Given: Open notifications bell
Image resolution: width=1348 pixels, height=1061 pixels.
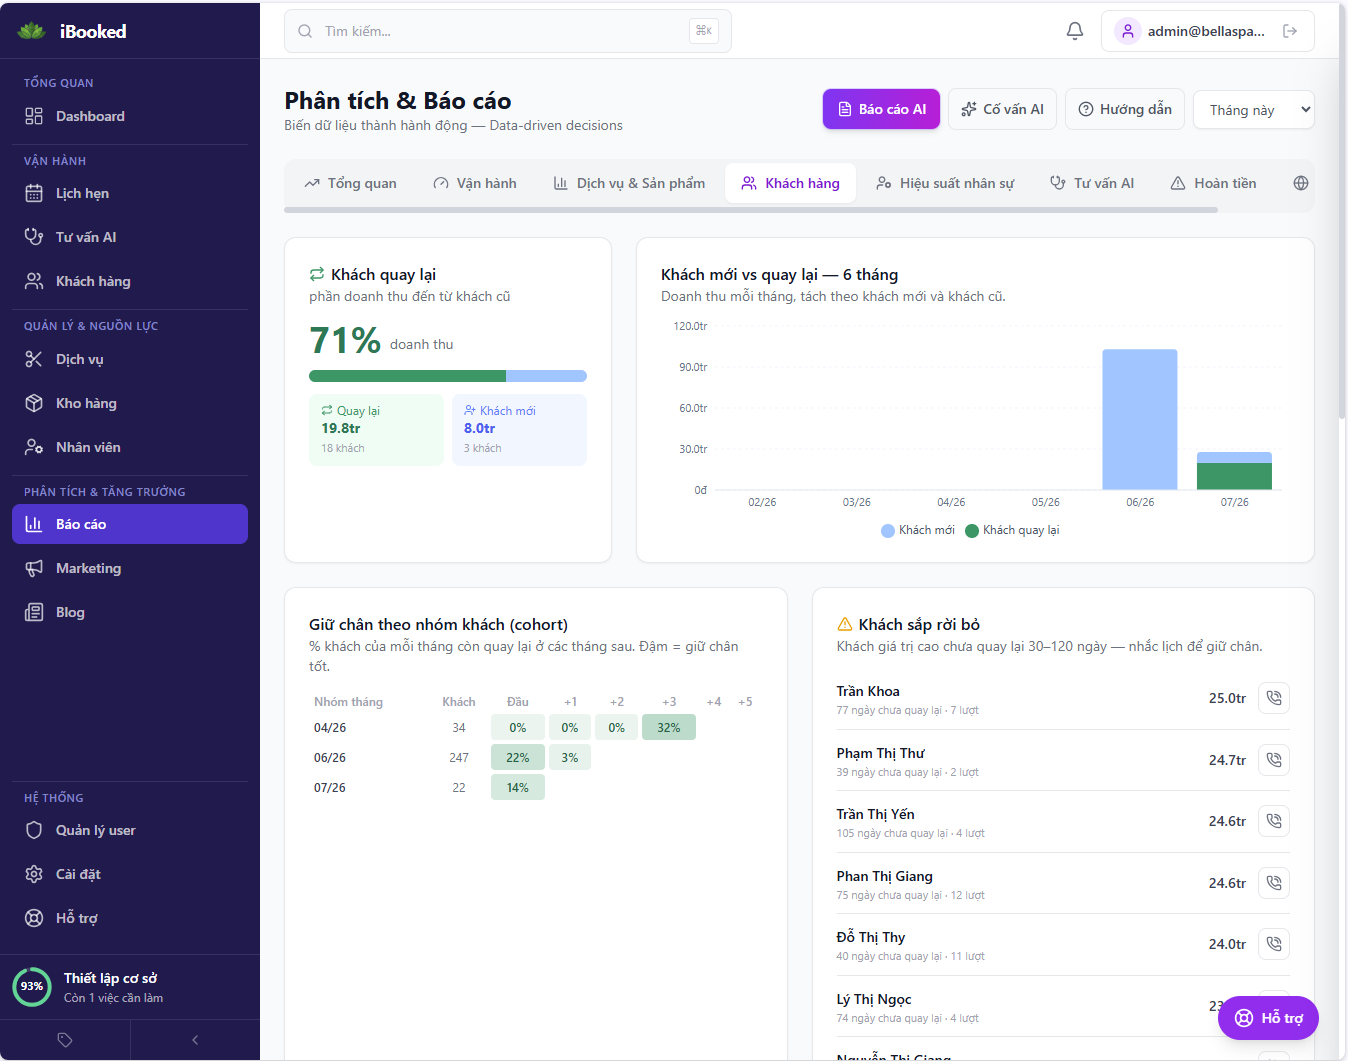Looking at the screenshot, I should coord(1075,31).
